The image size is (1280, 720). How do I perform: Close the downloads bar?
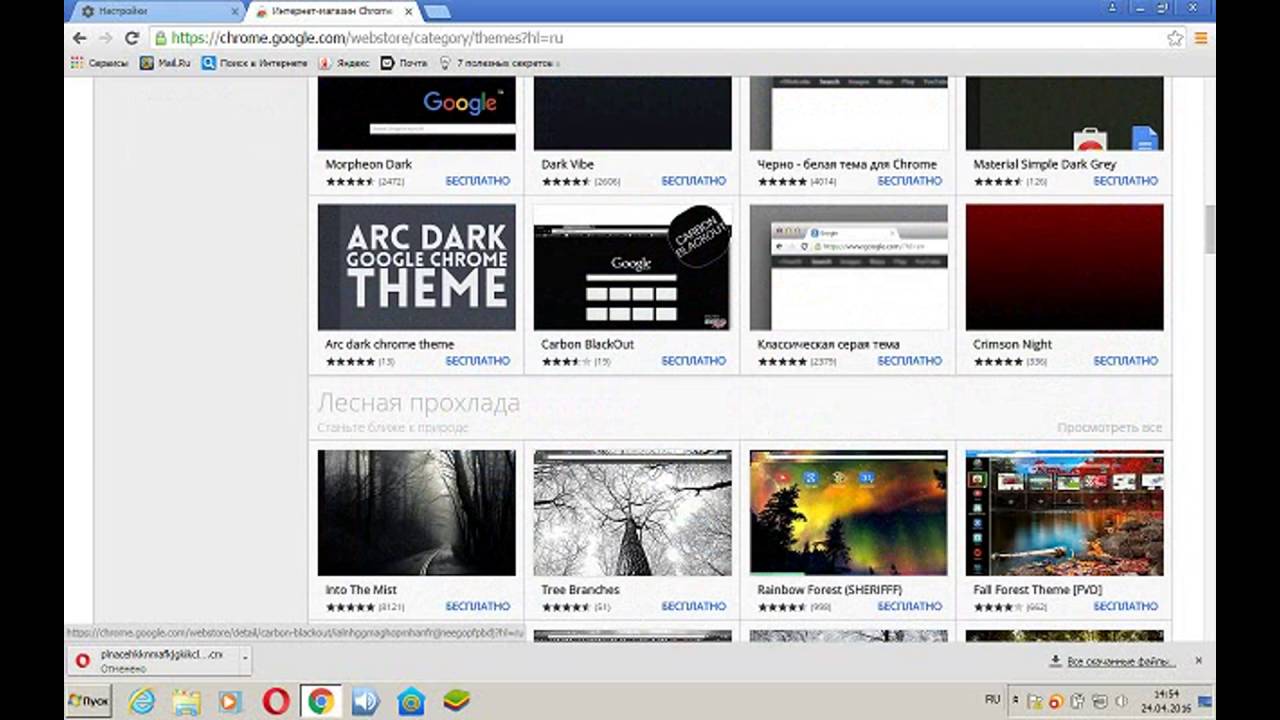tap(1198, 661)
